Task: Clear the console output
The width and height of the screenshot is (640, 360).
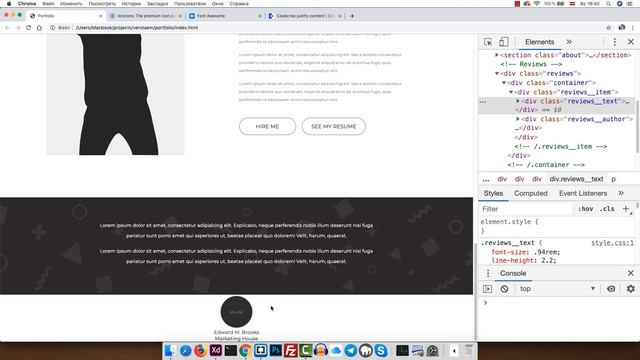Action: (504, 289)
